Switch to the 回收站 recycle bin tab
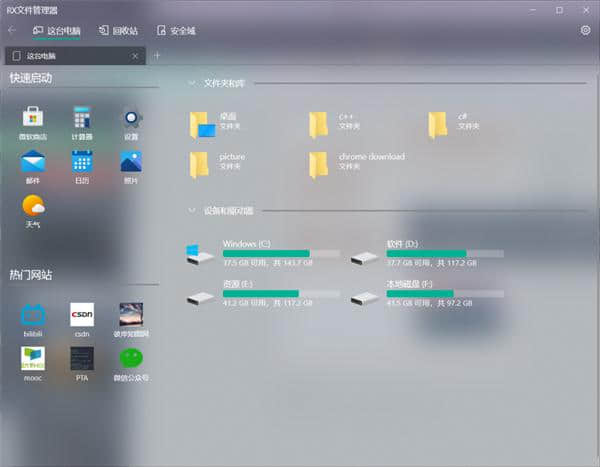 tap(118, 31)
